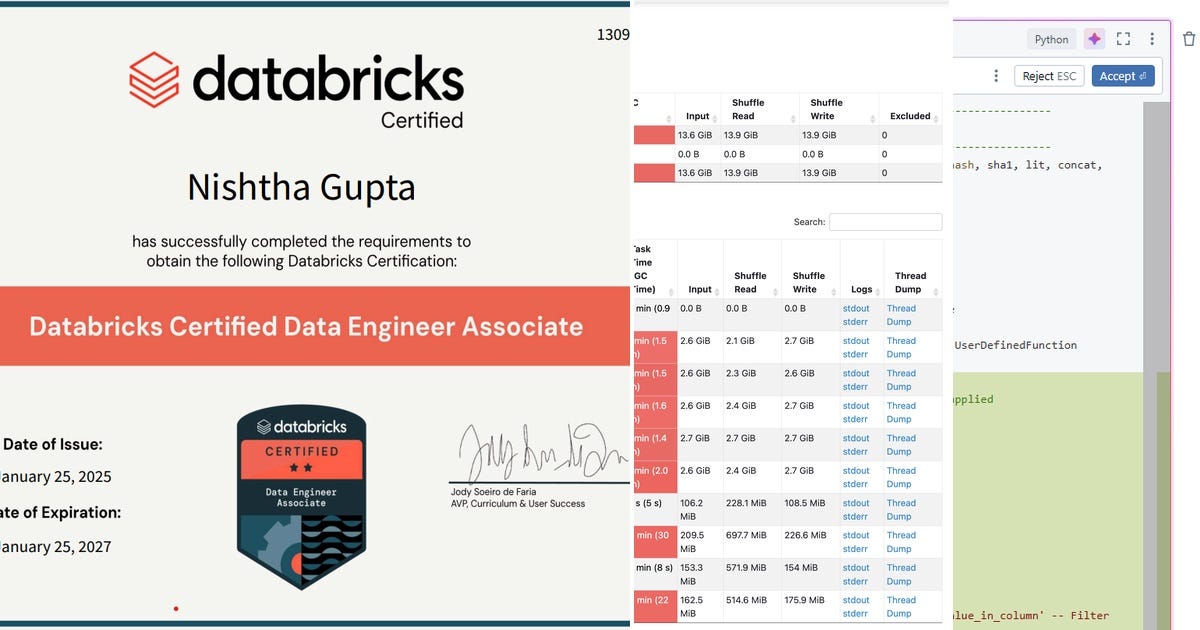Open the Databricks Assistant sparkle icon
1200x630 pixels.
1094,38
